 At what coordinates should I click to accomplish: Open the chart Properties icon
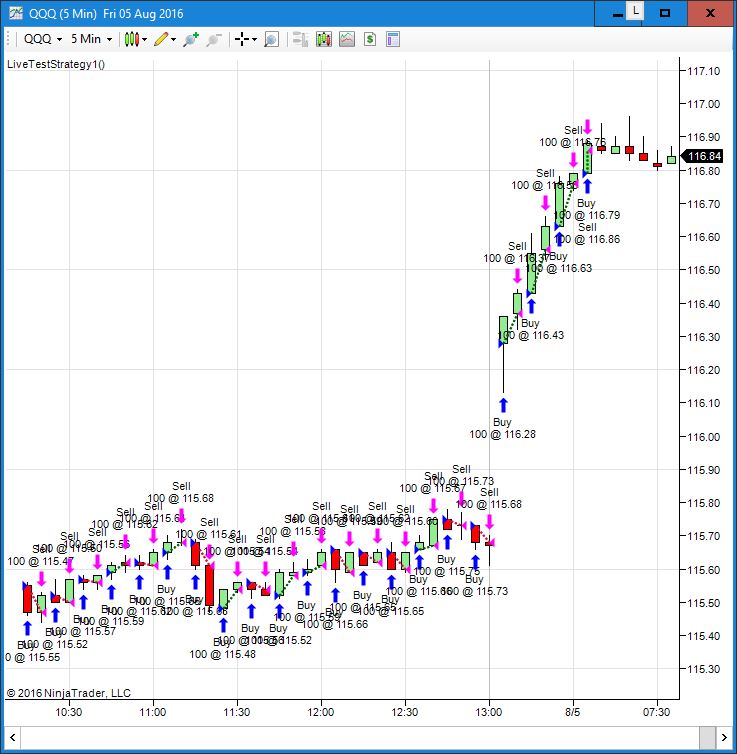tap(393, 39)
